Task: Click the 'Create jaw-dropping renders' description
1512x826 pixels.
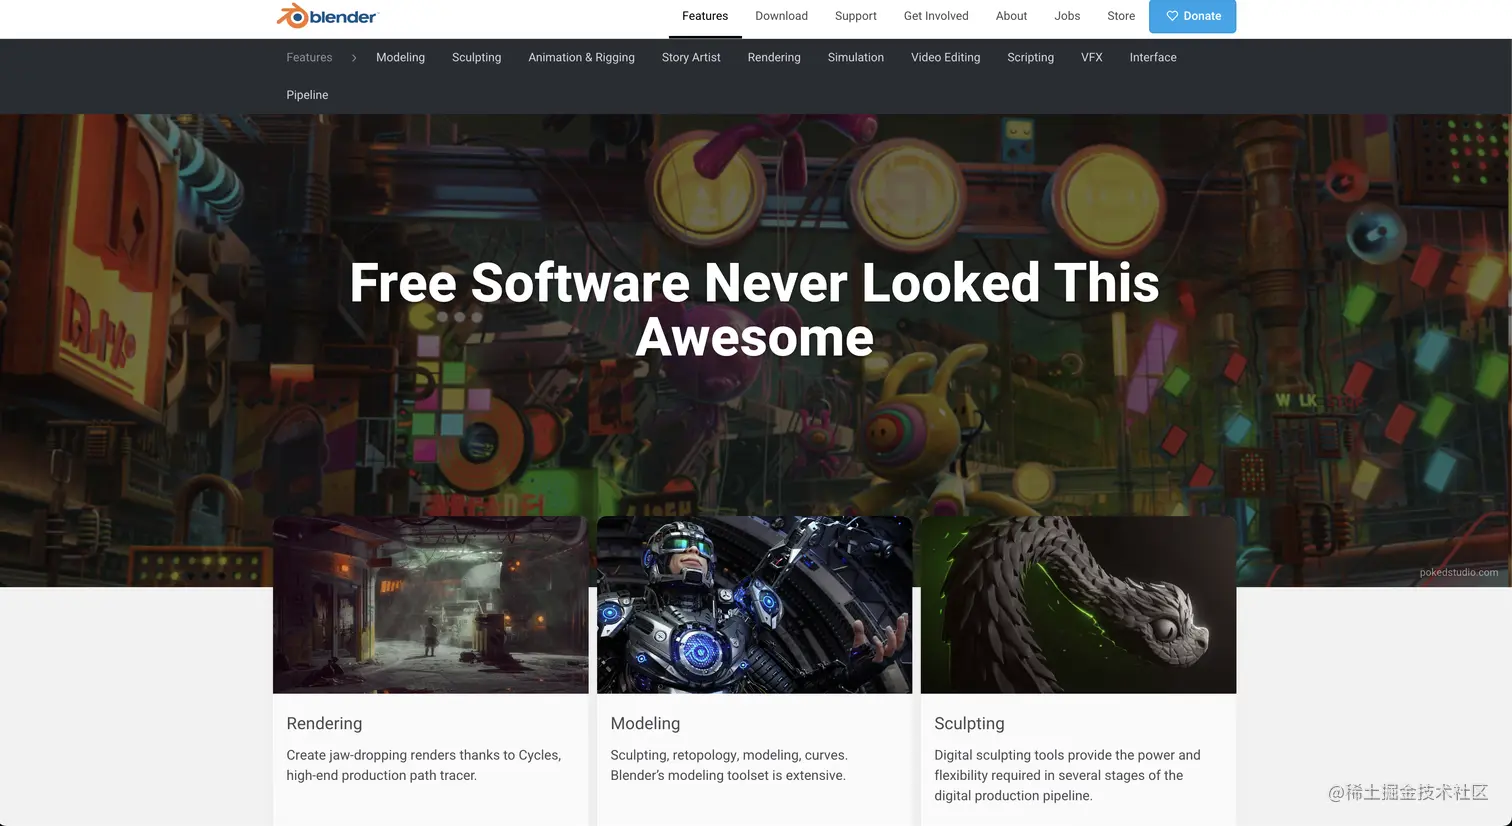Action: [424, 765]
